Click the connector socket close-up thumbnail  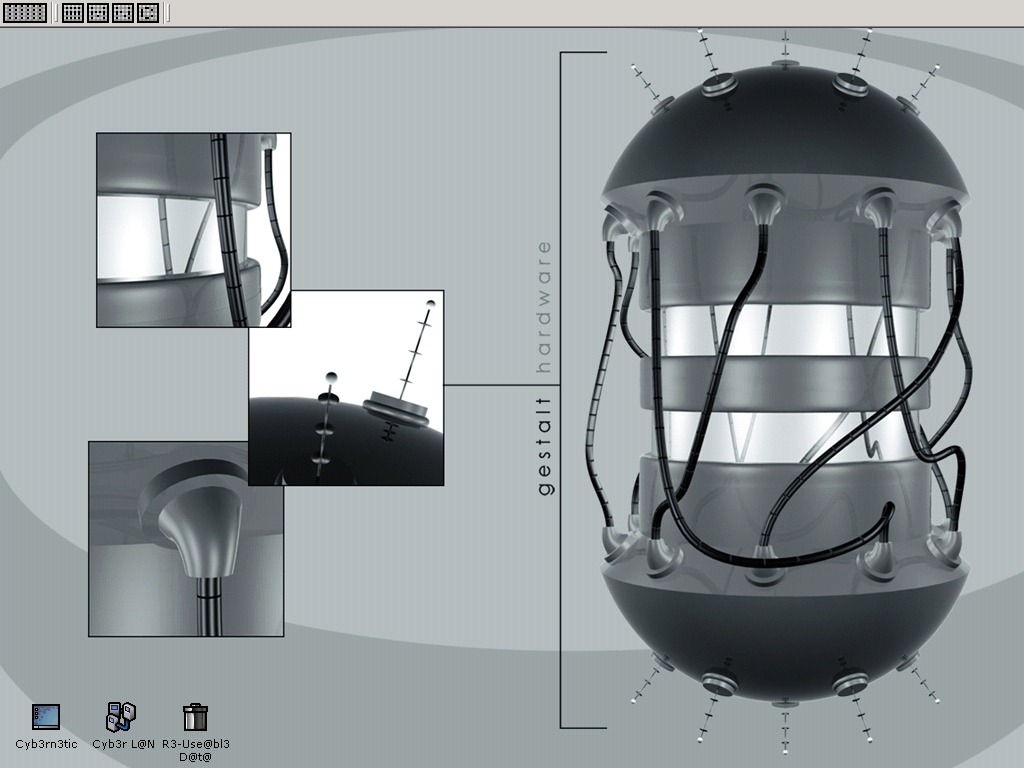(x=186, y=539)
